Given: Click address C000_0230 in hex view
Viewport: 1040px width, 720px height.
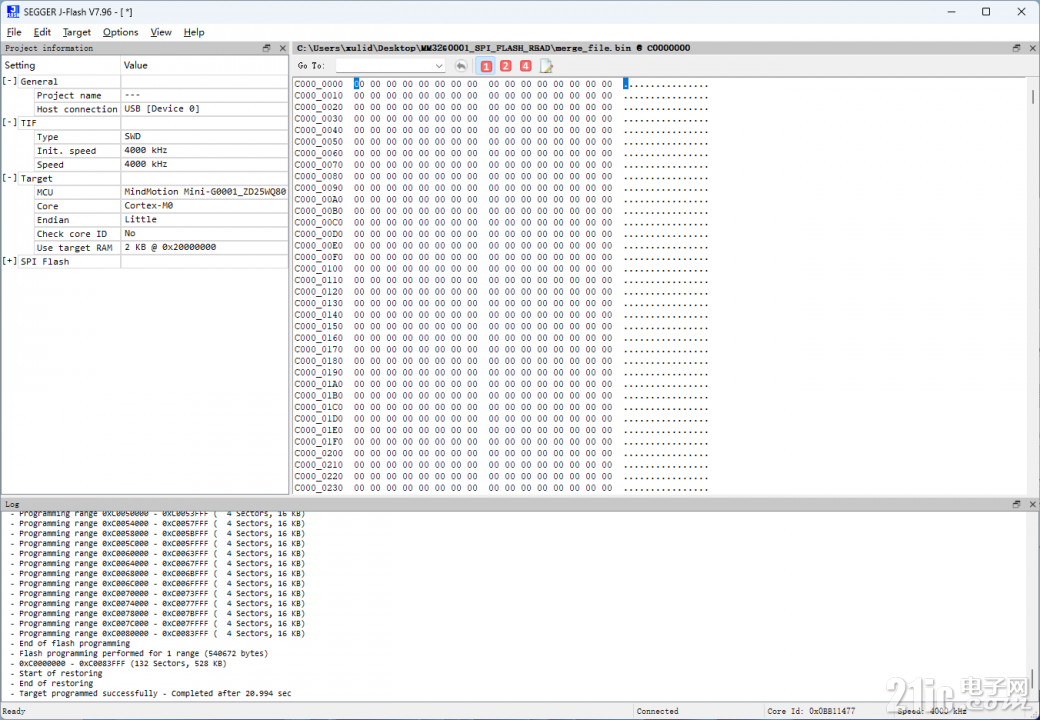Looking at the screenshot, I should [x=319, y=488].
